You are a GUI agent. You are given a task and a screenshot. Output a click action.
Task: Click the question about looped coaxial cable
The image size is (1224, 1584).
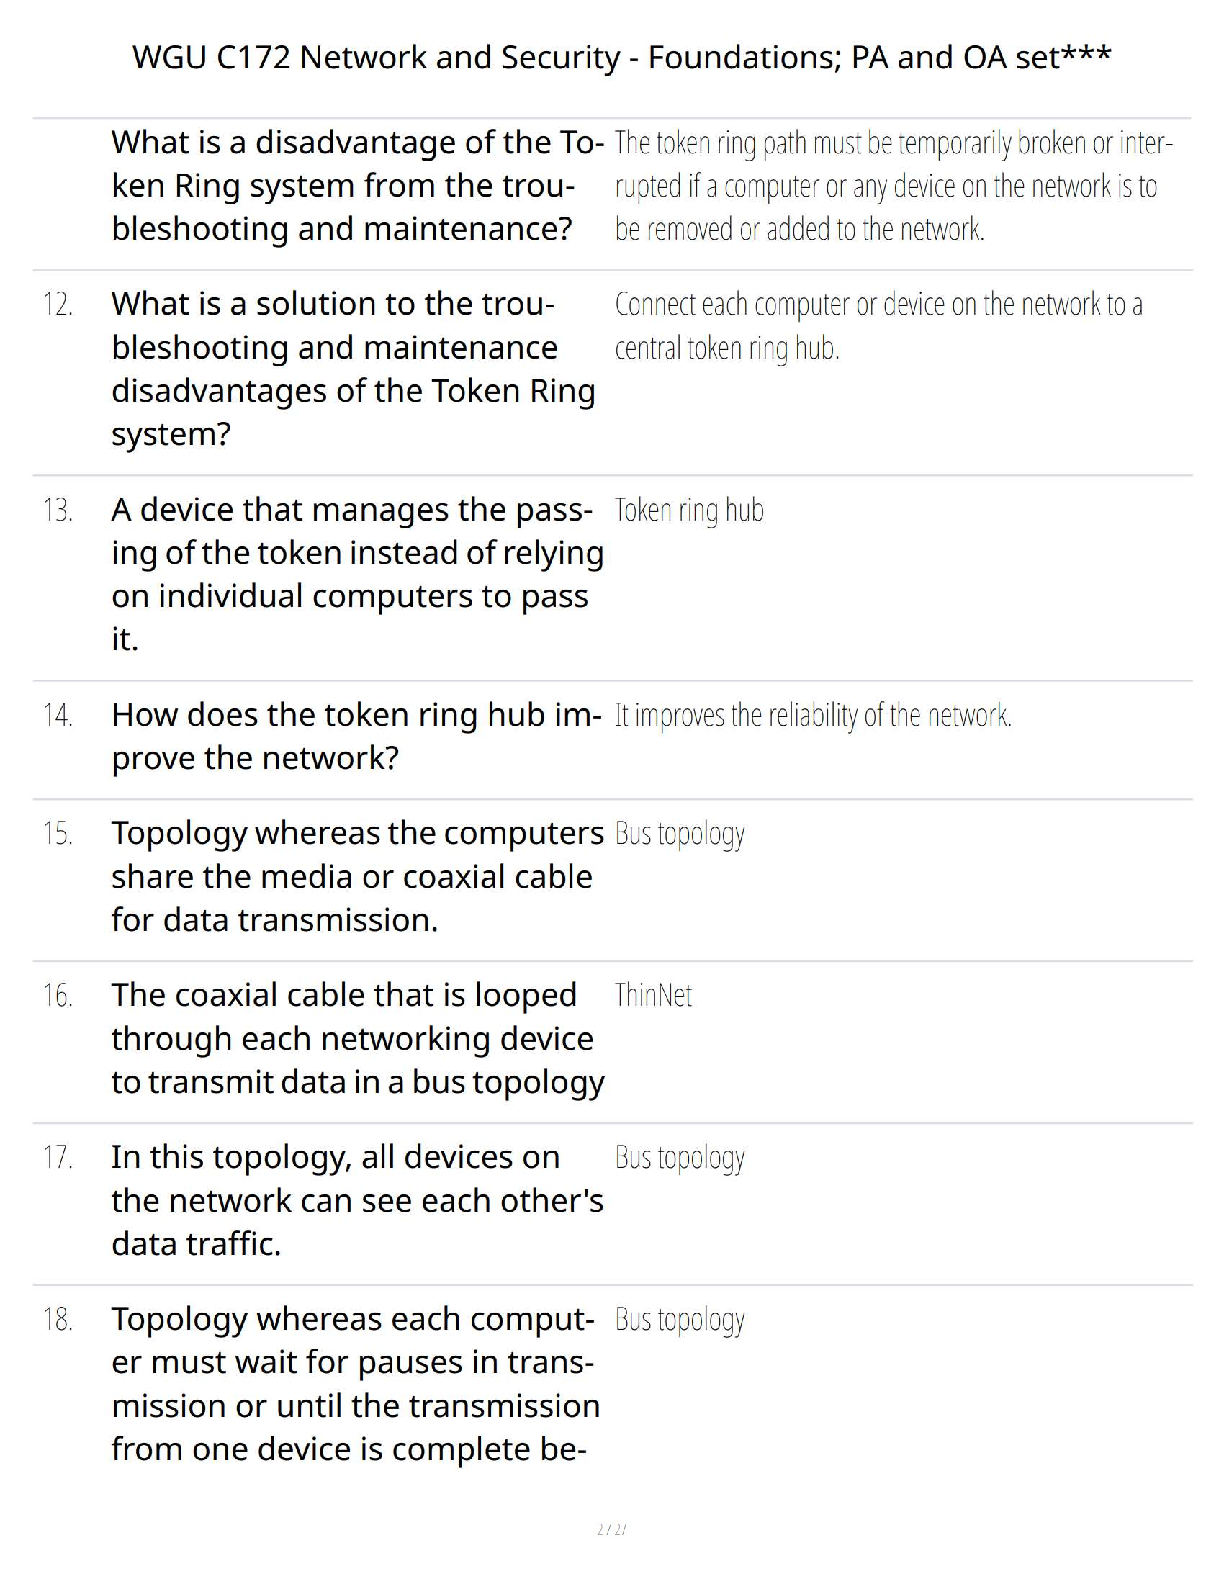click(x=356, y=1038)
